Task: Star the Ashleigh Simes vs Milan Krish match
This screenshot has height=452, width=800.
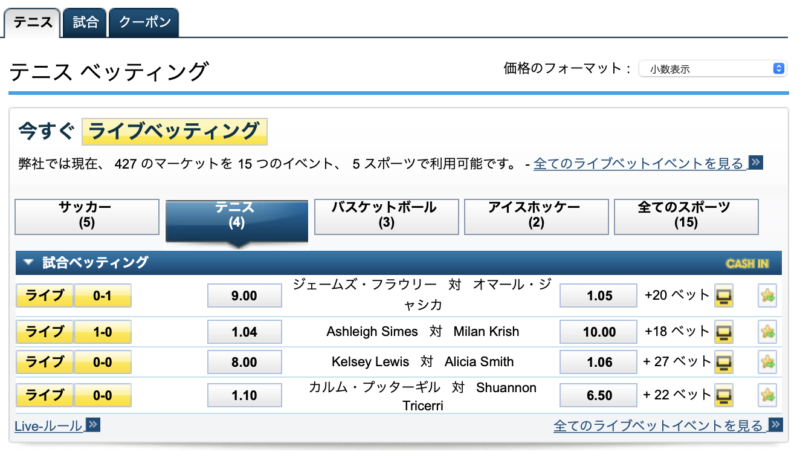Action: click(x=767, y=332)
